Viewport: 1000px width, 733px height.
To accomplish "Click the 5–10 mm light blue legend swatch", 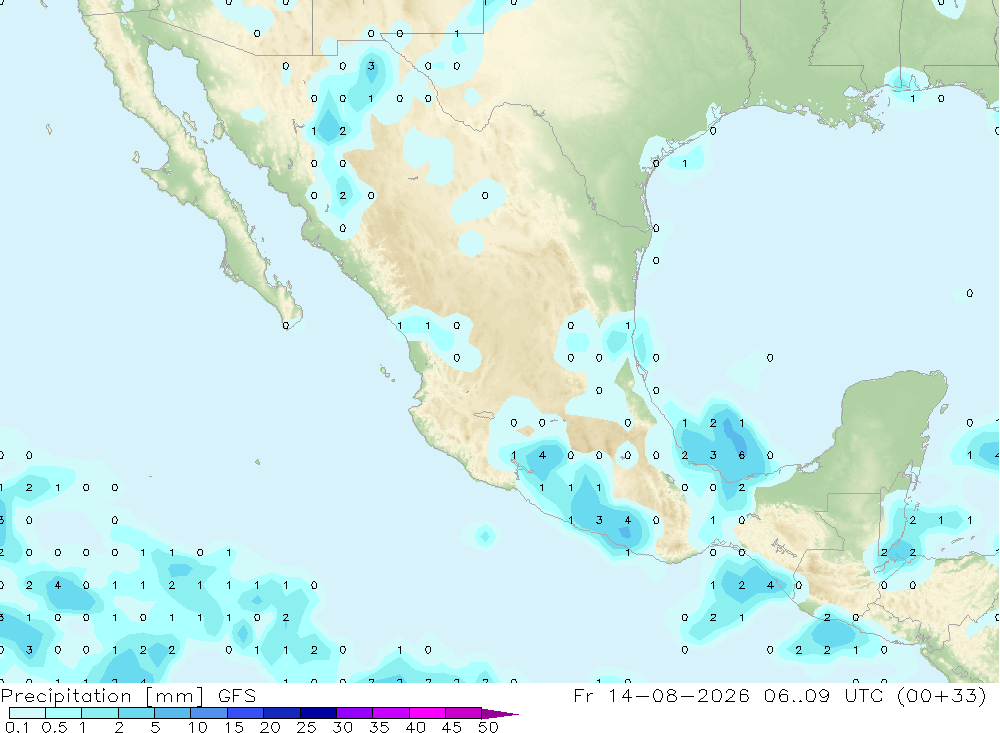I will tap(173, 713).
